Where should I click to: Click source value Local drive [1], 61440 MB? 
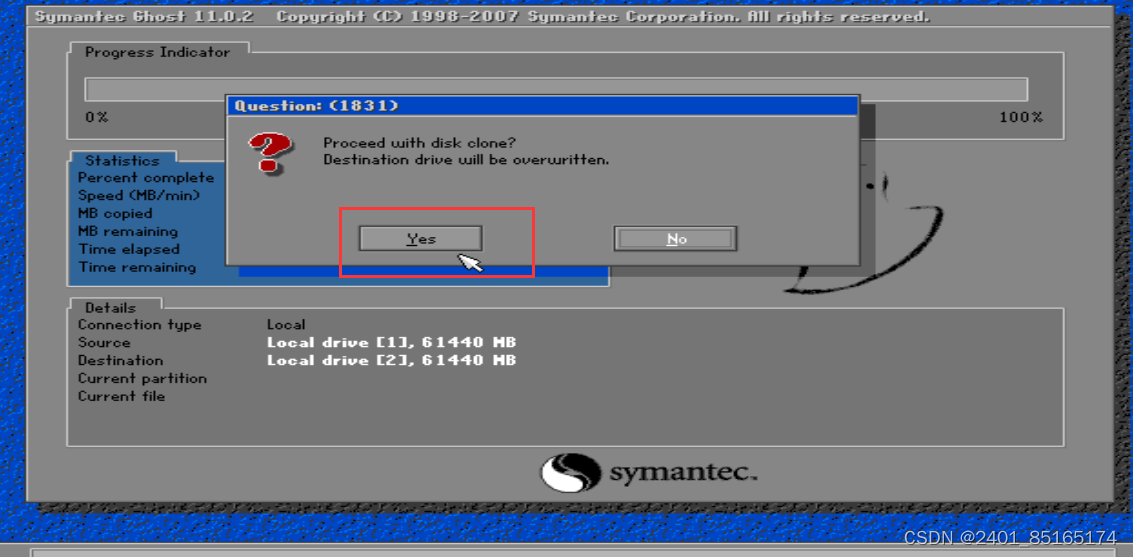(392, 342)
